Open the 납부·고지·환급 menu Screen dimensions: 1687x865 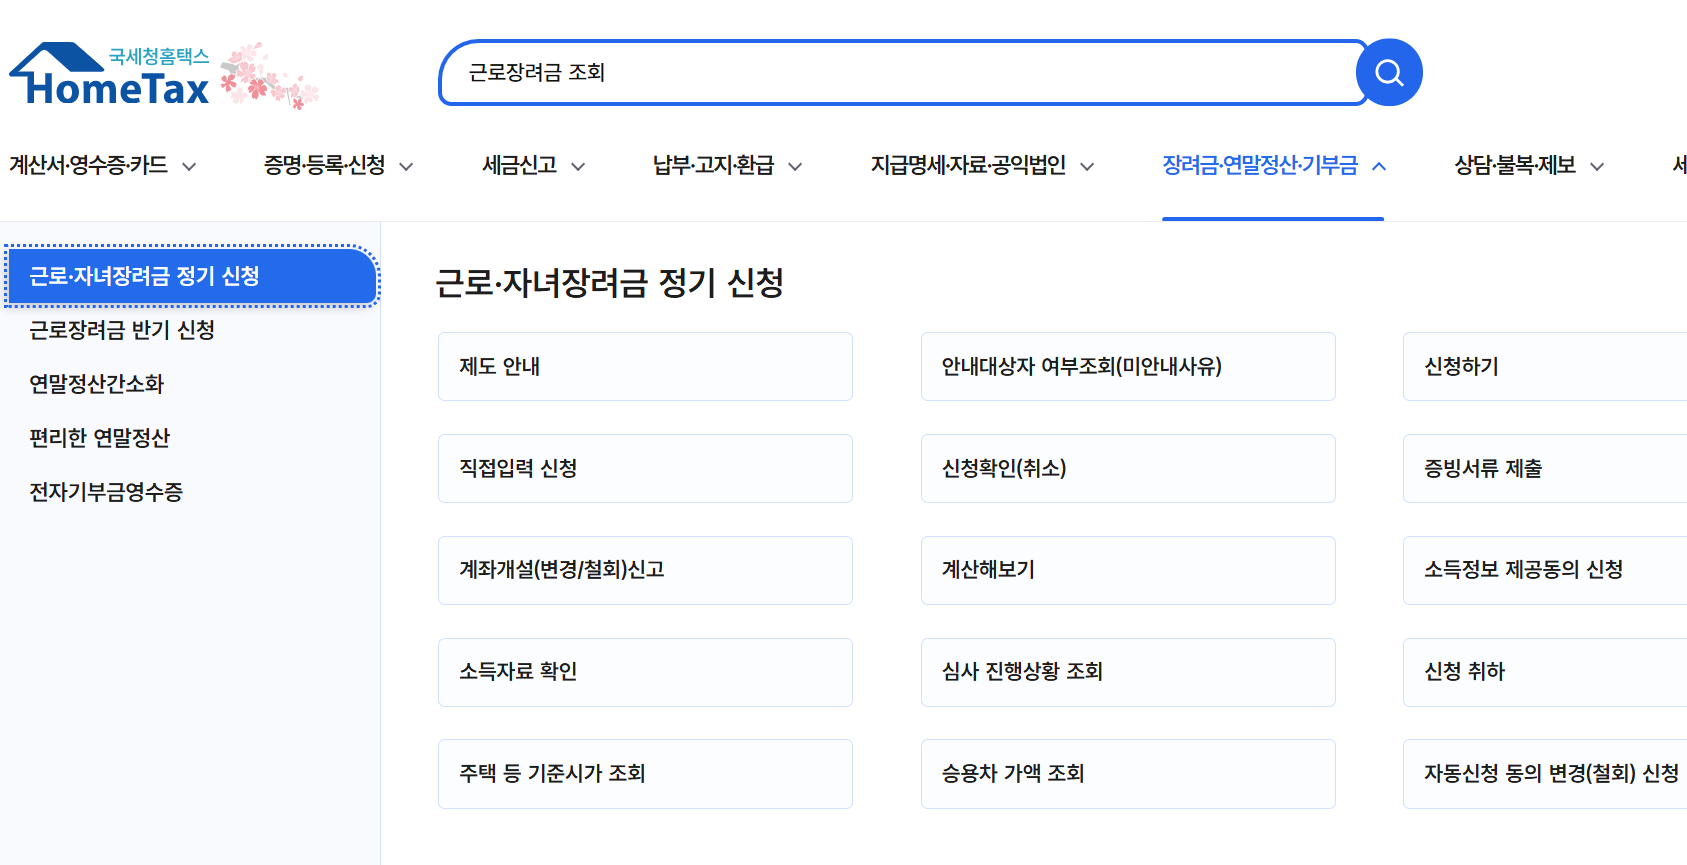(x=713, y=165)
